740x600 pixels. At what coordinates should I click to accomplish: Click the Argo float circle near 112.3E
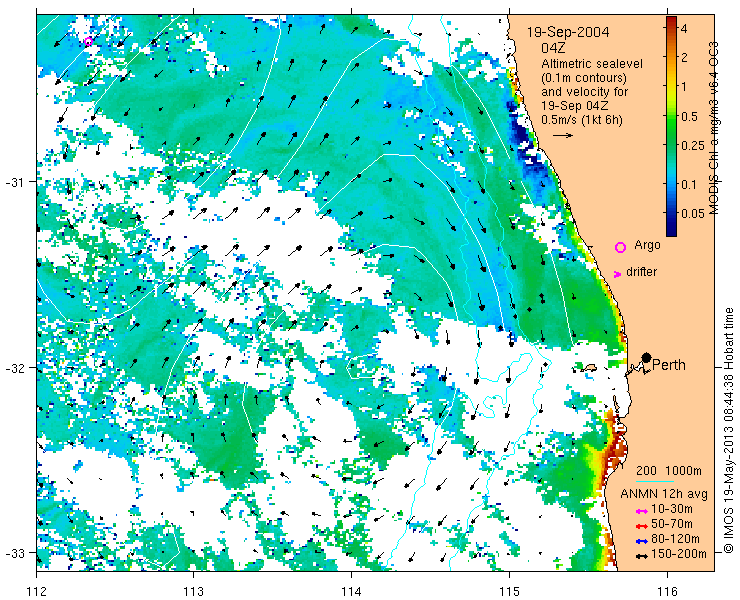pos(88,42)
